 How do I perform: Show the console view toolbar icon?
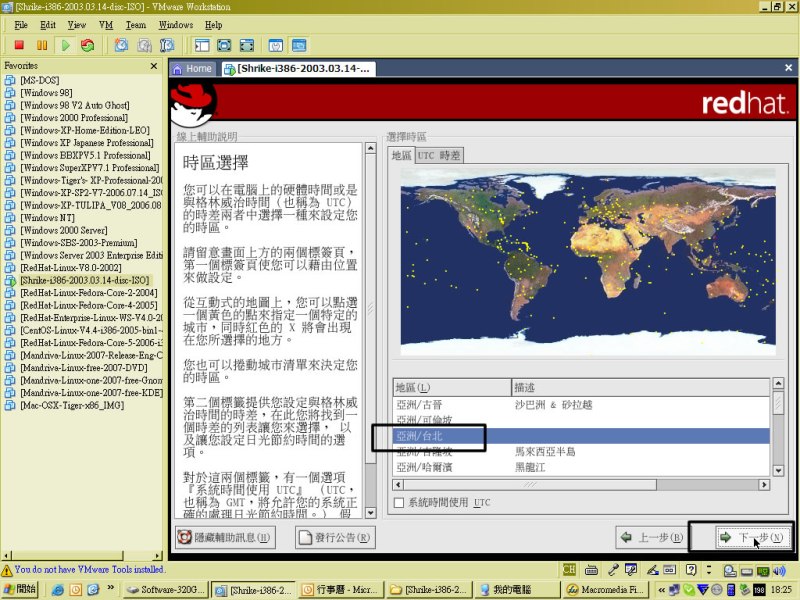pyautogui.click(x=299, y=45)
